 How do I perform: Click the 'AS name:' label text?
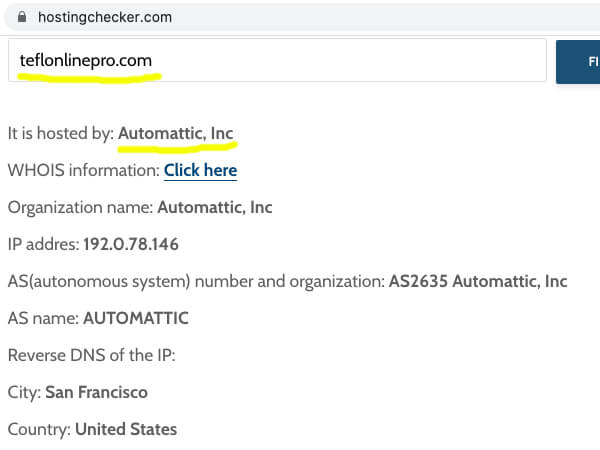(43, 318)
